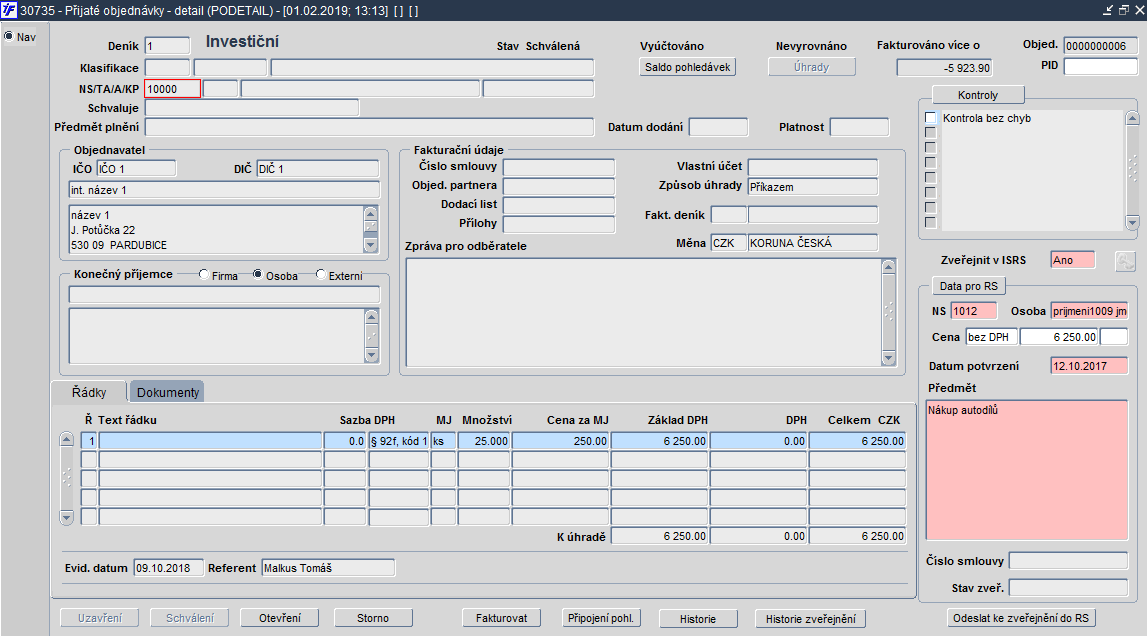Image resolution: width=1147 pixels, height=636 pixels.
Task: Open the Data pro RS section
Action: 969,286
